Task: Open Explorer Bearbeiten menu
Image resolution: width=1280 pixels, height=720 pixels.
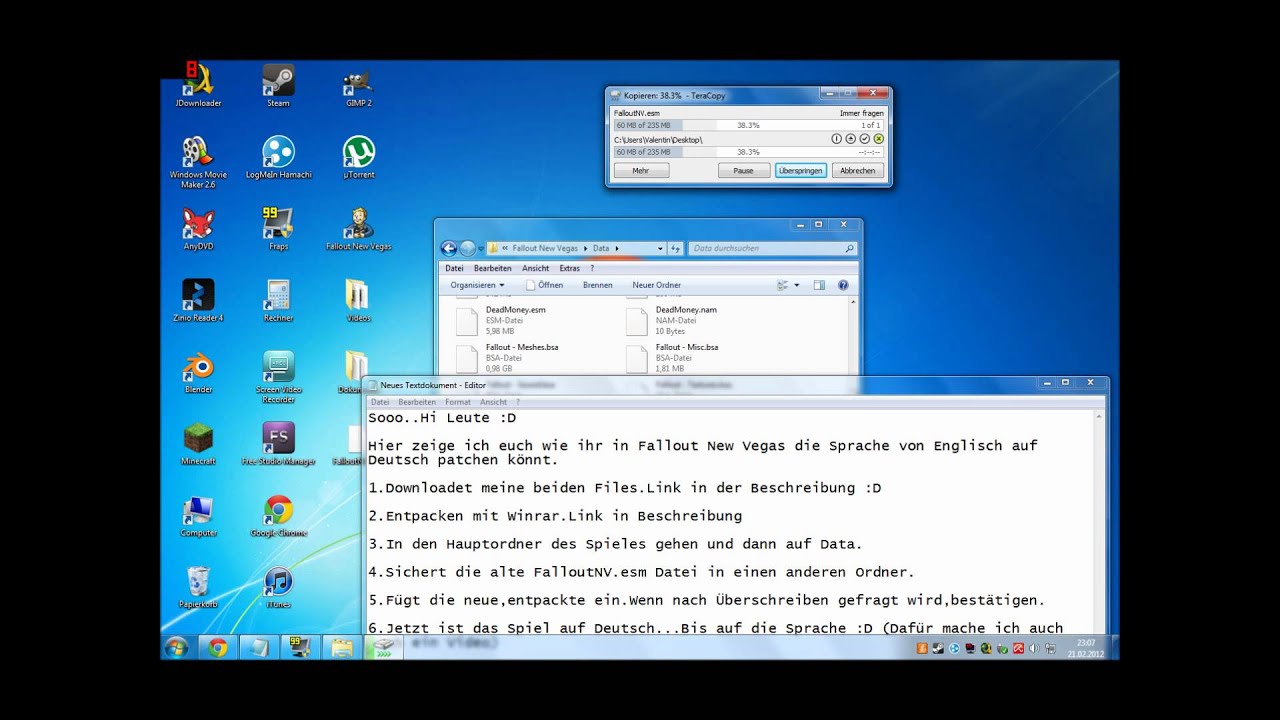Action: pyautogui.click(x=493, y=268)
